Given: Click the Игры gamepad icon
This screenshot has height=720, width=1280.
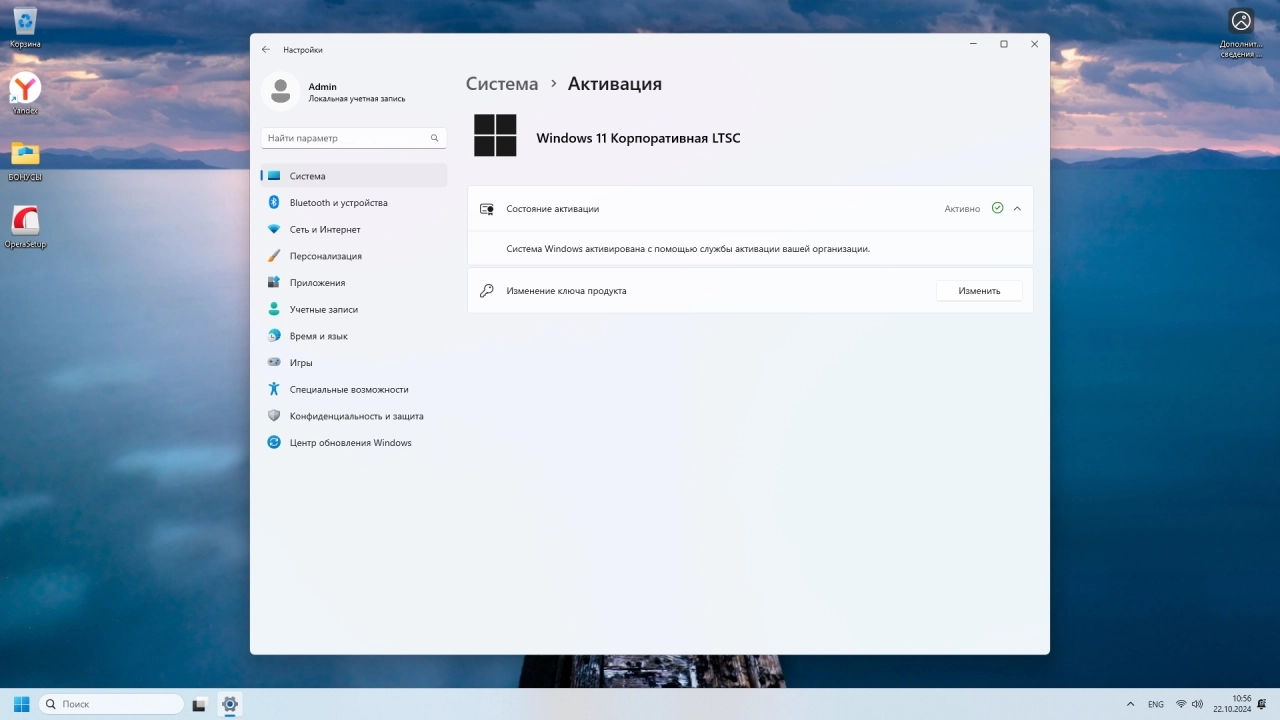Looking at the screenshot, I should [274, 362].
